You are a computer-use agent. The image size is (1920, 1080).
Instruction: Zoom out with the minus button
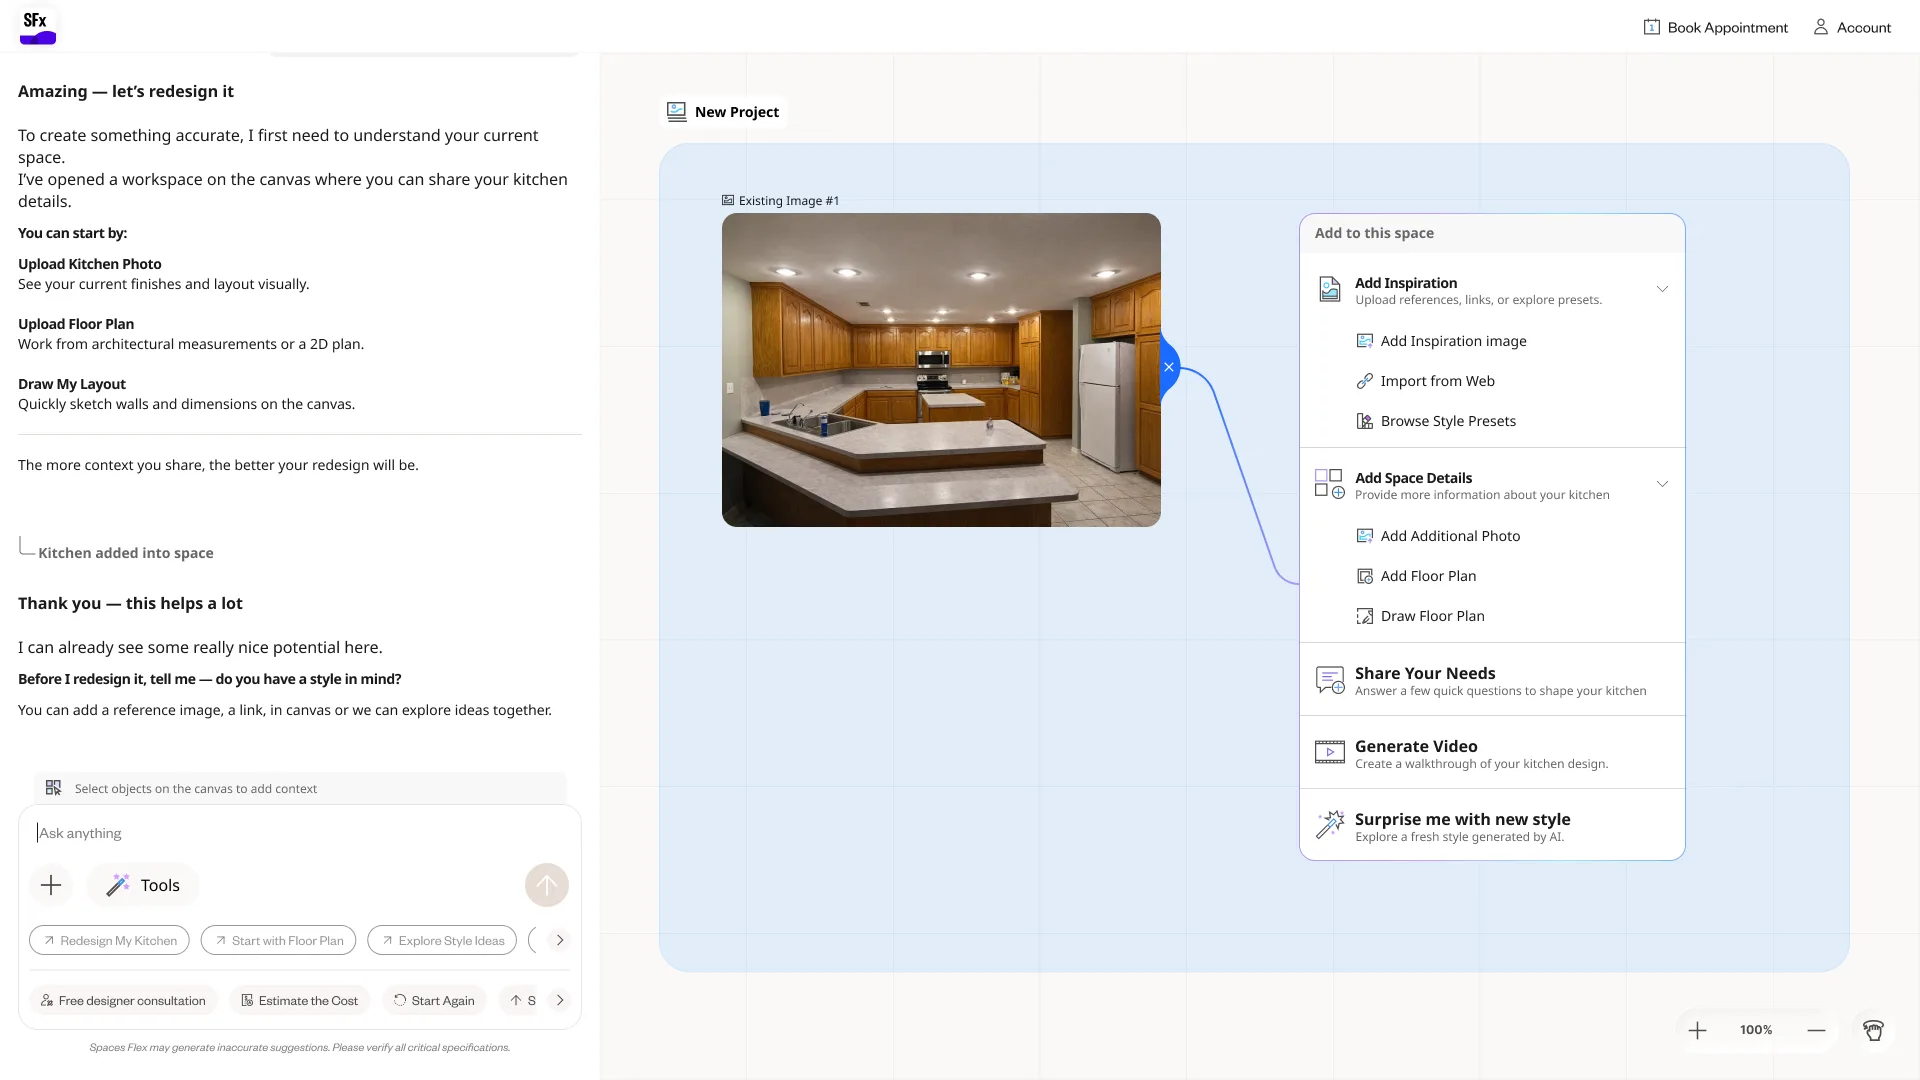pyautogui.click(x=1817, y=1031)
